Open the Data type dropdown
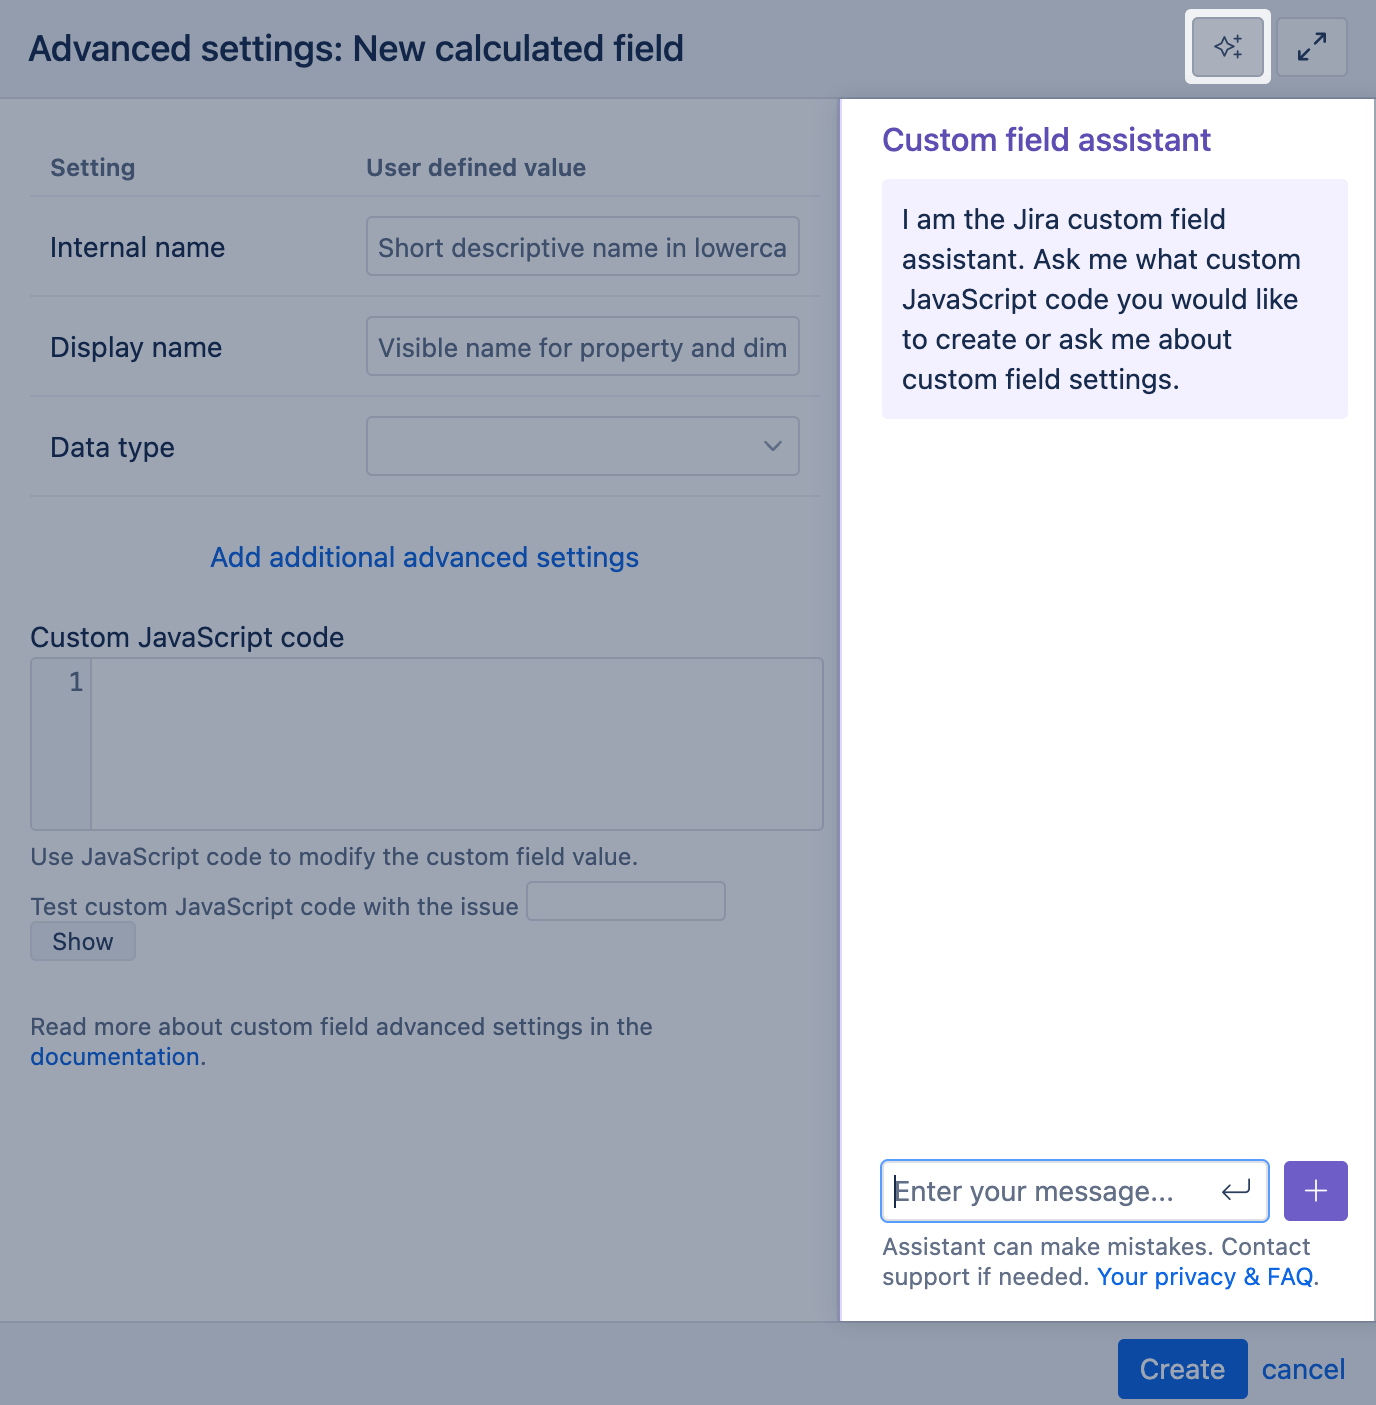Image resolution: width=1376 pixels, height=1405 pixels. tap(582, 446)
